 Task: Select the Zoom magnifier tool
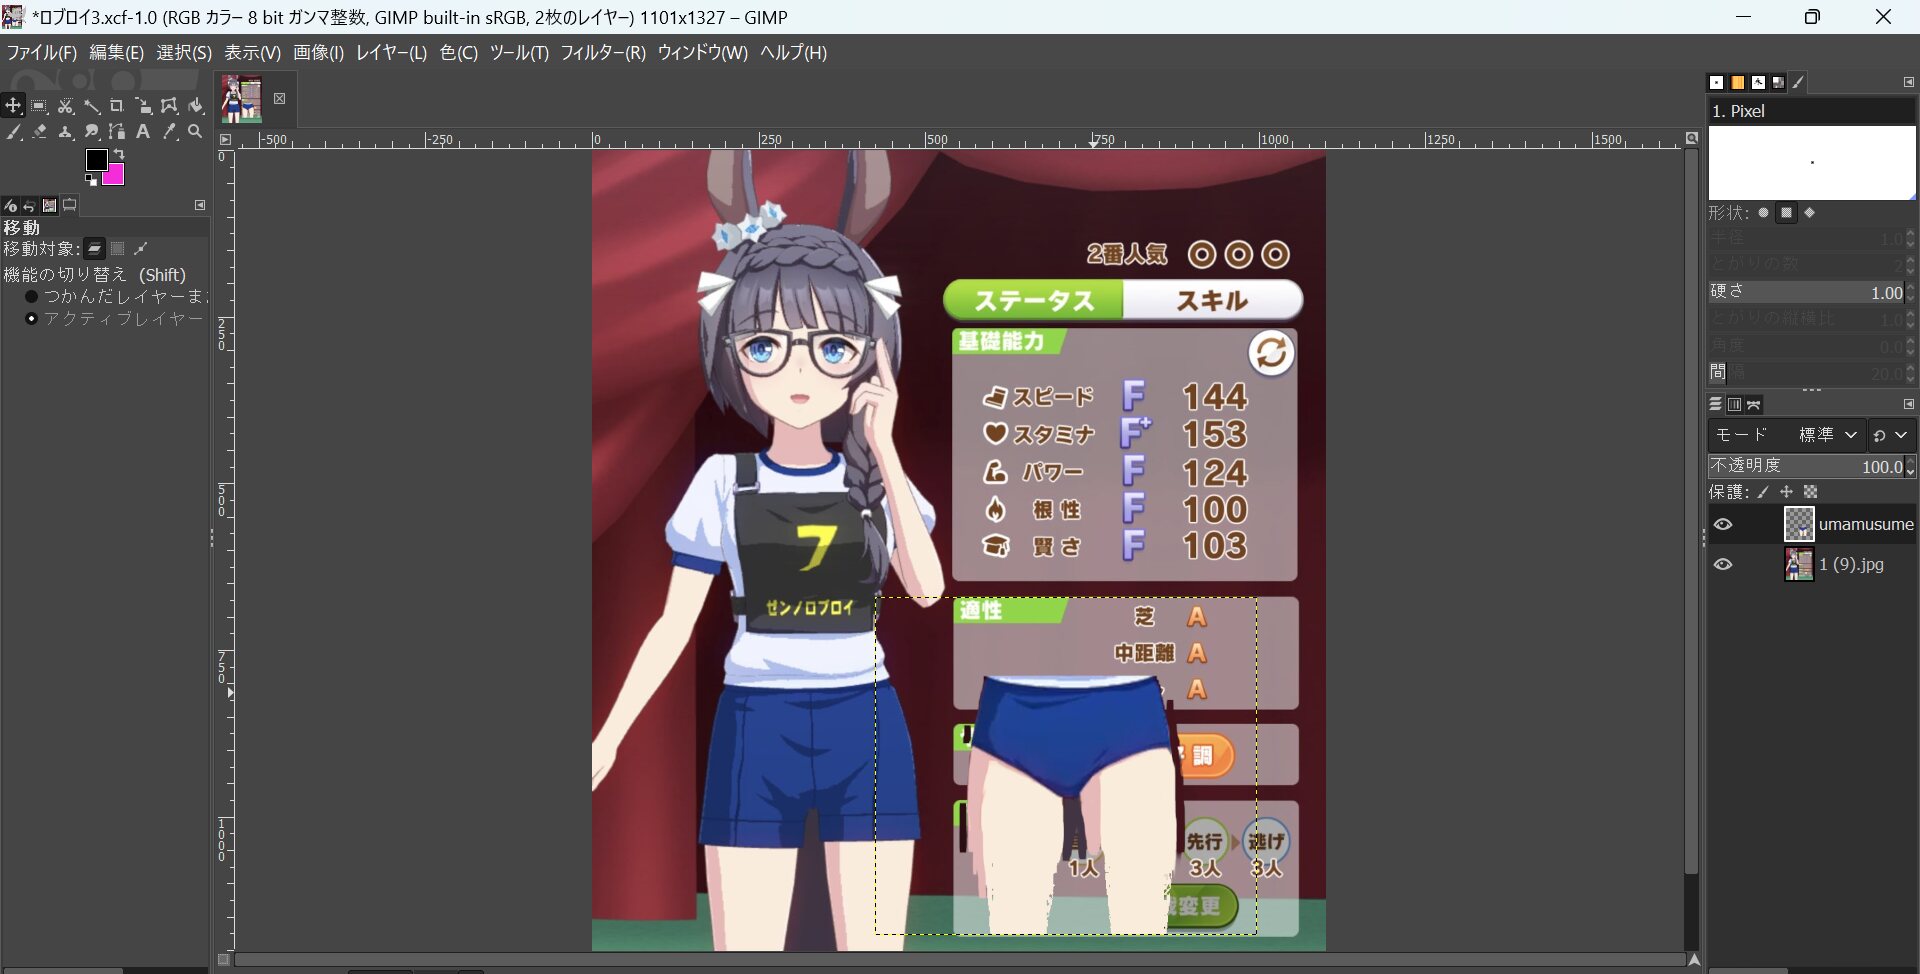[x=195, y=132]
